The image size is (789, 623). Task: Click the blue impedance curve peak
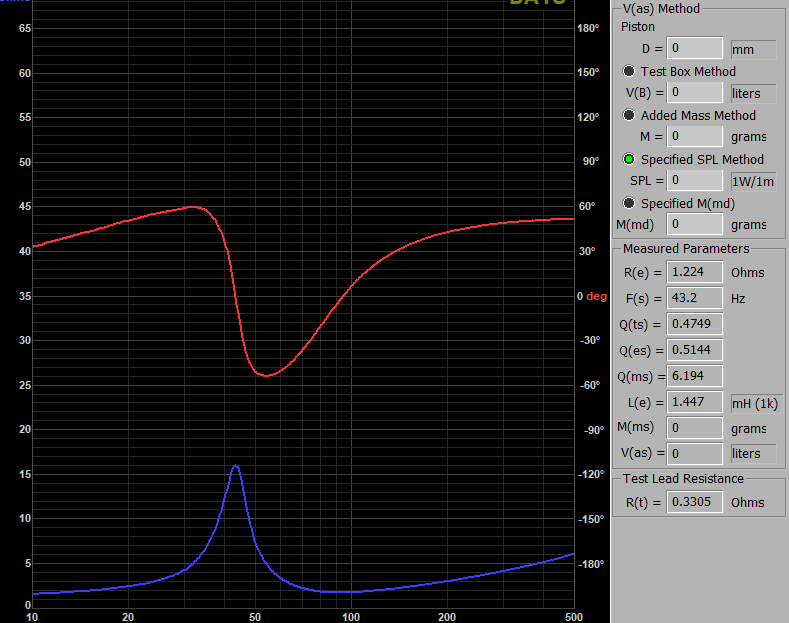pos(235,465)
